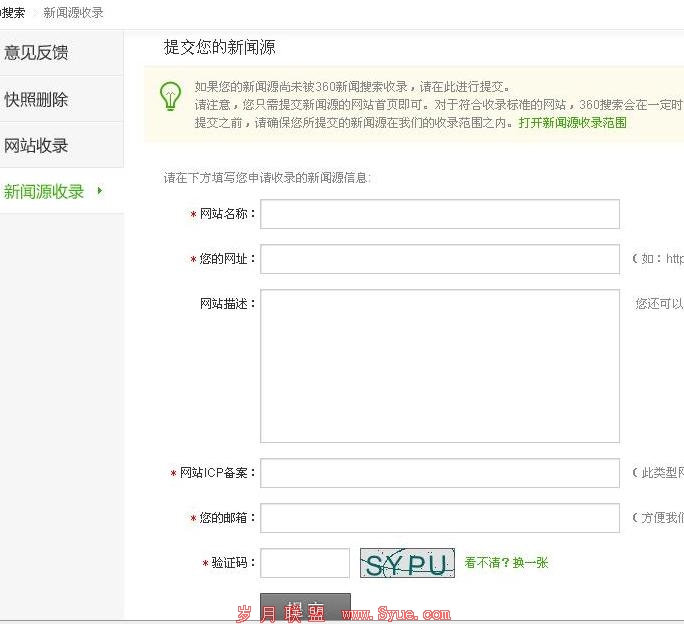The height and width of the screenshot is (624, 684).
Task: Open 打开新闻源收录范围 link
Action: click(572, 123)
